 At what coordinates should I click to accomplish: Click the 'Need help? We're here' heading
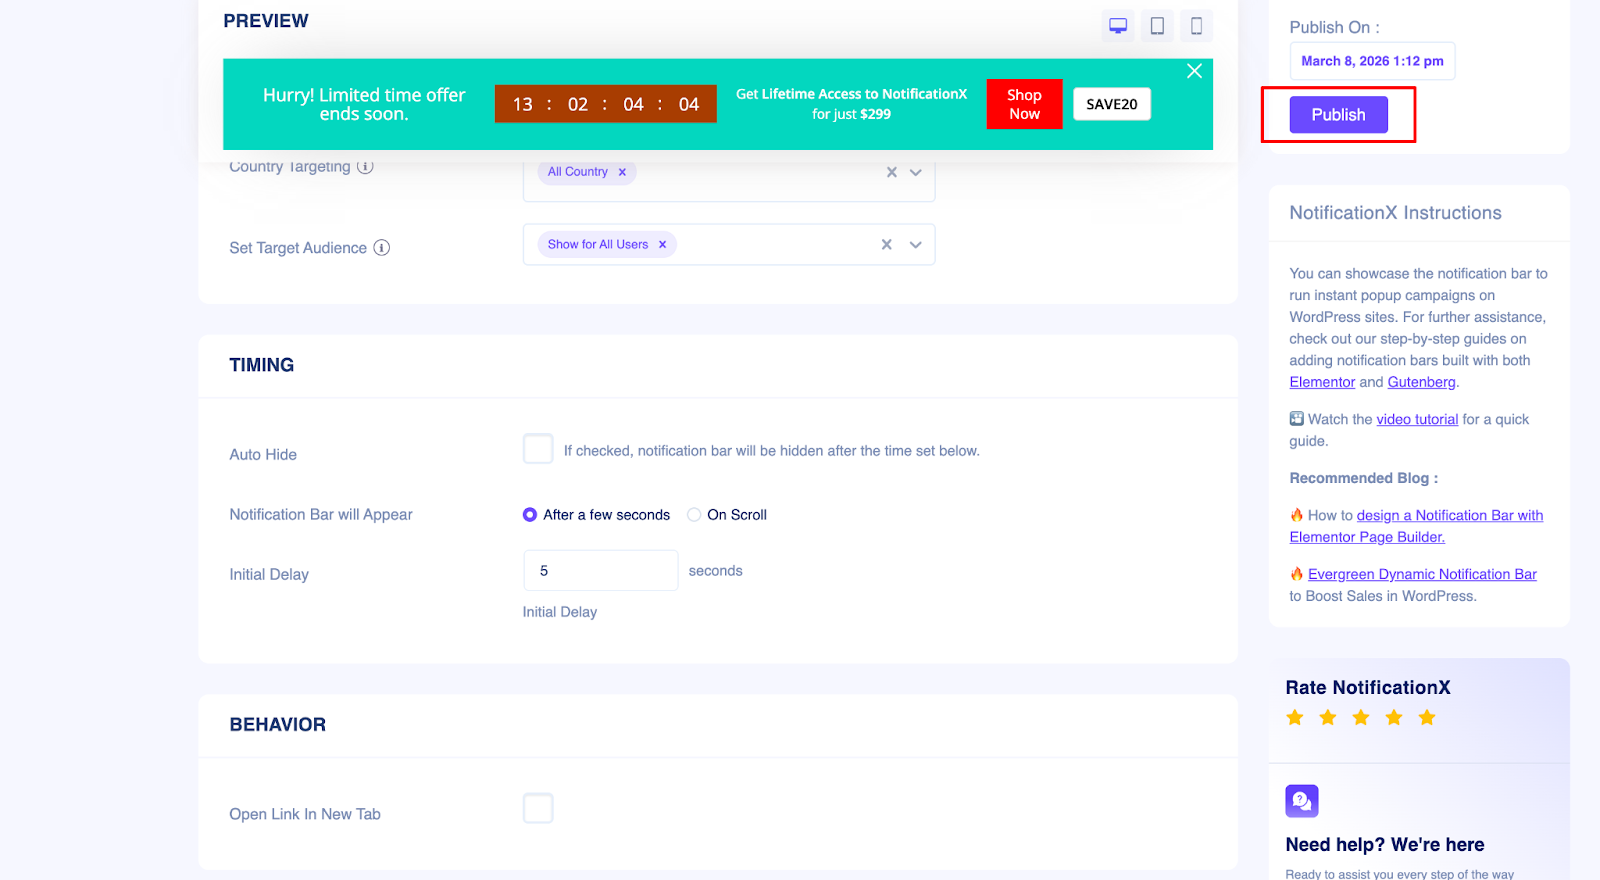tap(1385, 845)
